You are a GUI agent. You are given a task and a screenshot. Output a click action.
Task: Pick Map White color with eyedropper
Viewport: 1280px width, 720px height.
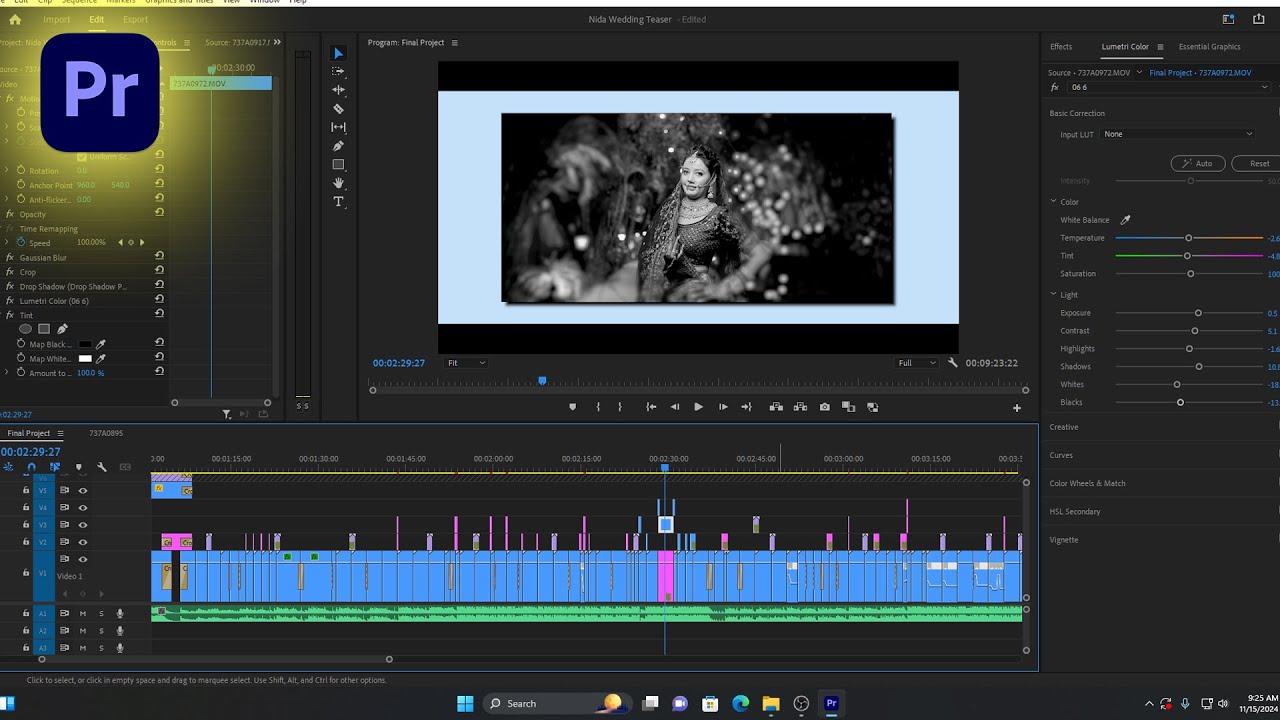click(100, 358)
